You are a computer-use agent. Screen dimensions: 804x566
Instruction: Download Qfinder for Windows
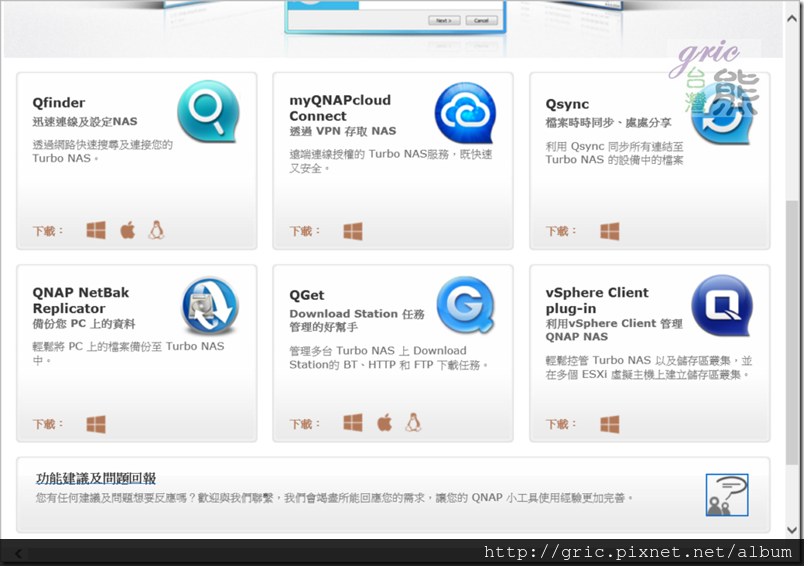click(96, 231)
